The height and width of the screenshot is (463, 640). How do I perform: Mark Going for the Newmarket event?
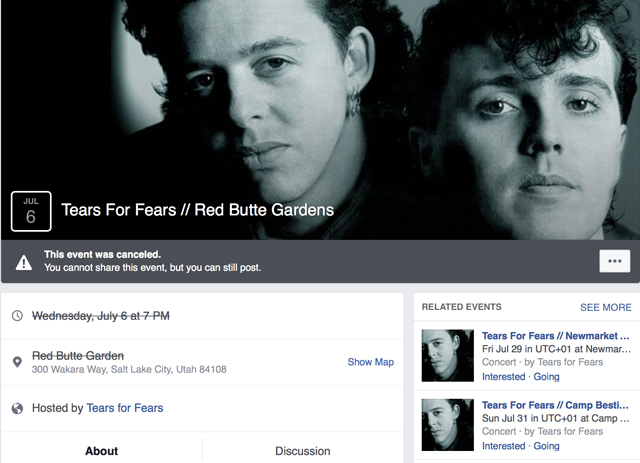(x=546, y=377)
